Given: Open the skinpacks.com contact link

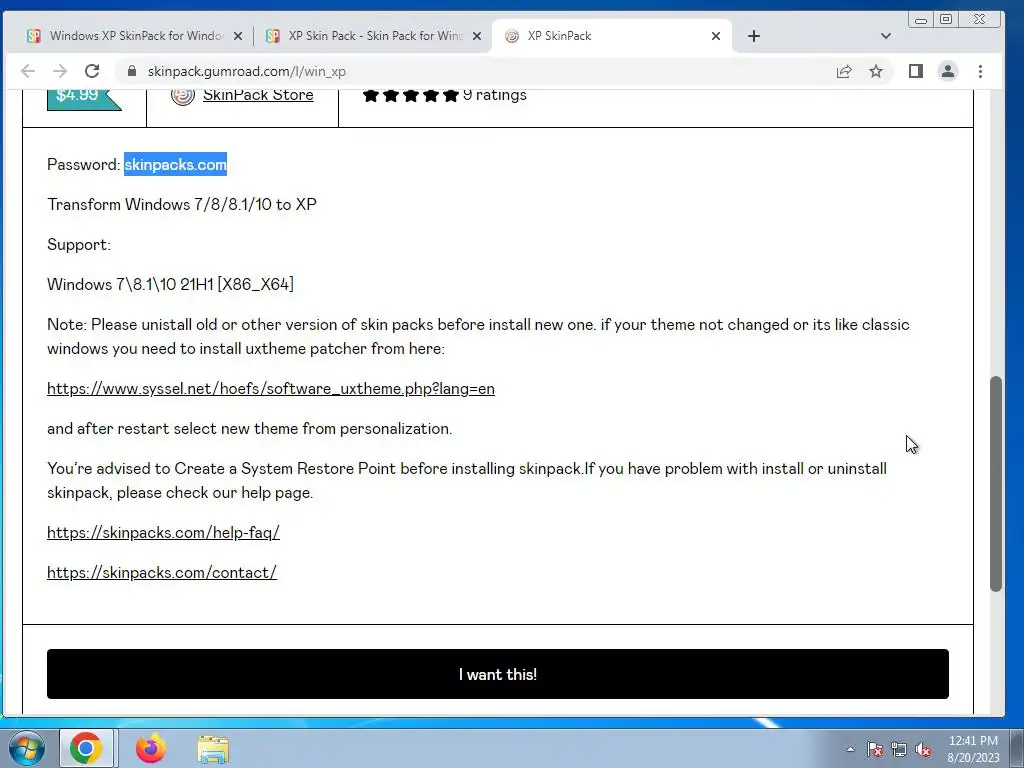Looking at the screenshot, I should click(x=162, y=573).
